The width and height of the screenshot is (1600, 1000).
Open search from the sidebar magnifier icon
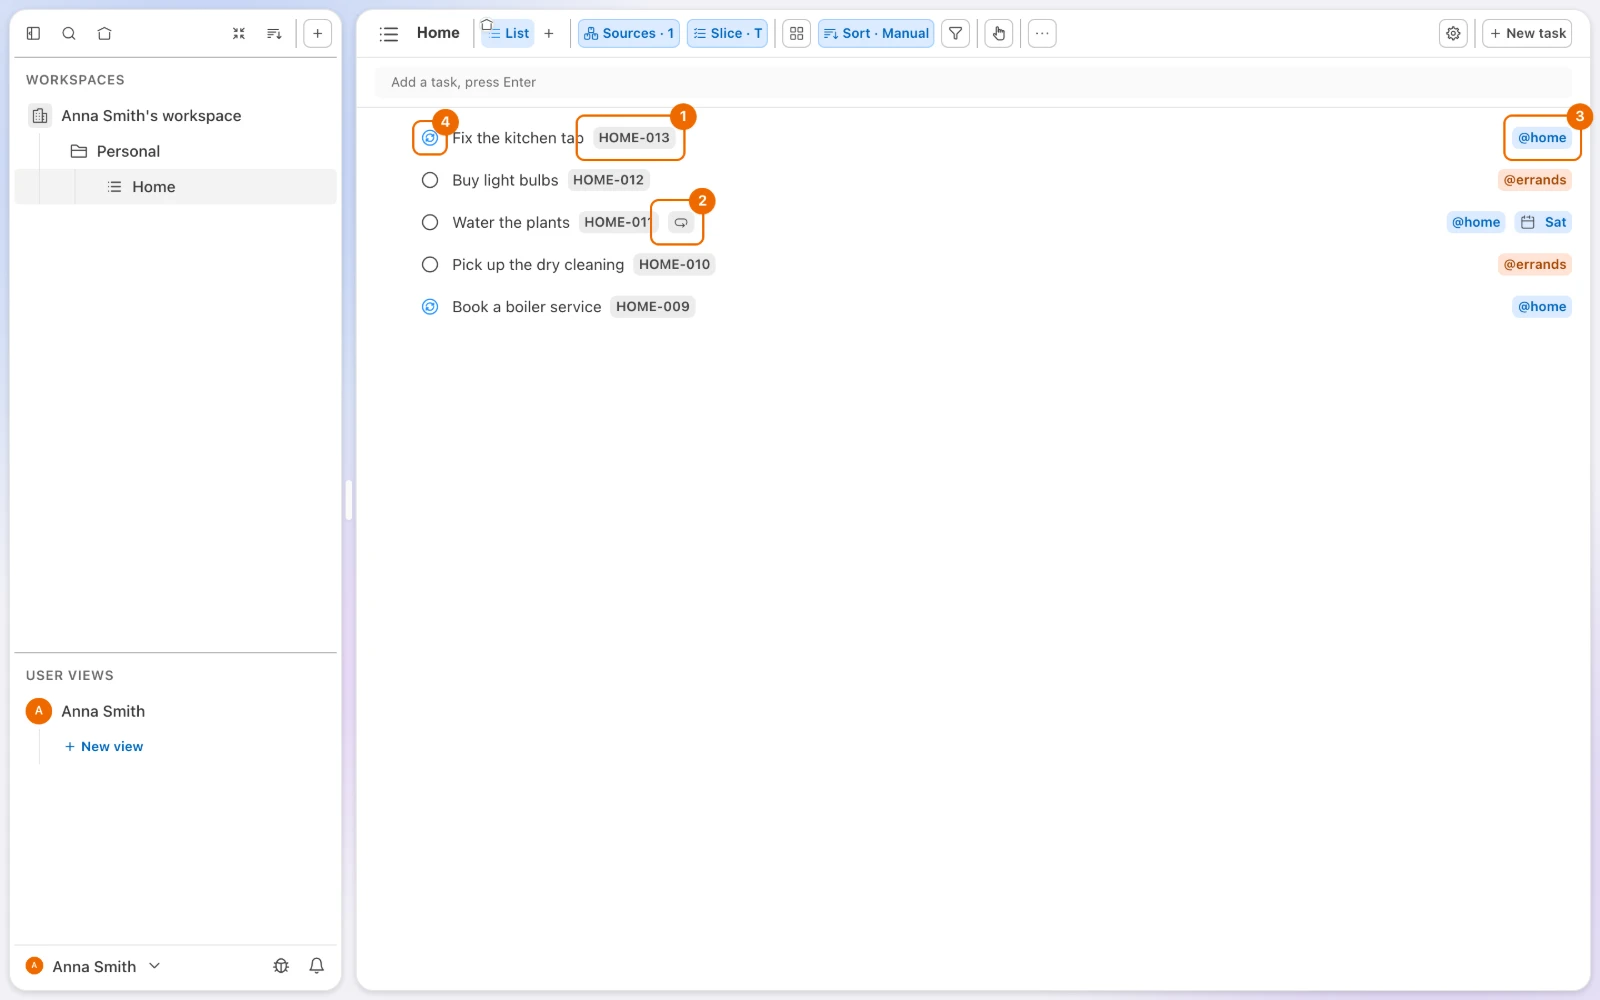[69, 33]
